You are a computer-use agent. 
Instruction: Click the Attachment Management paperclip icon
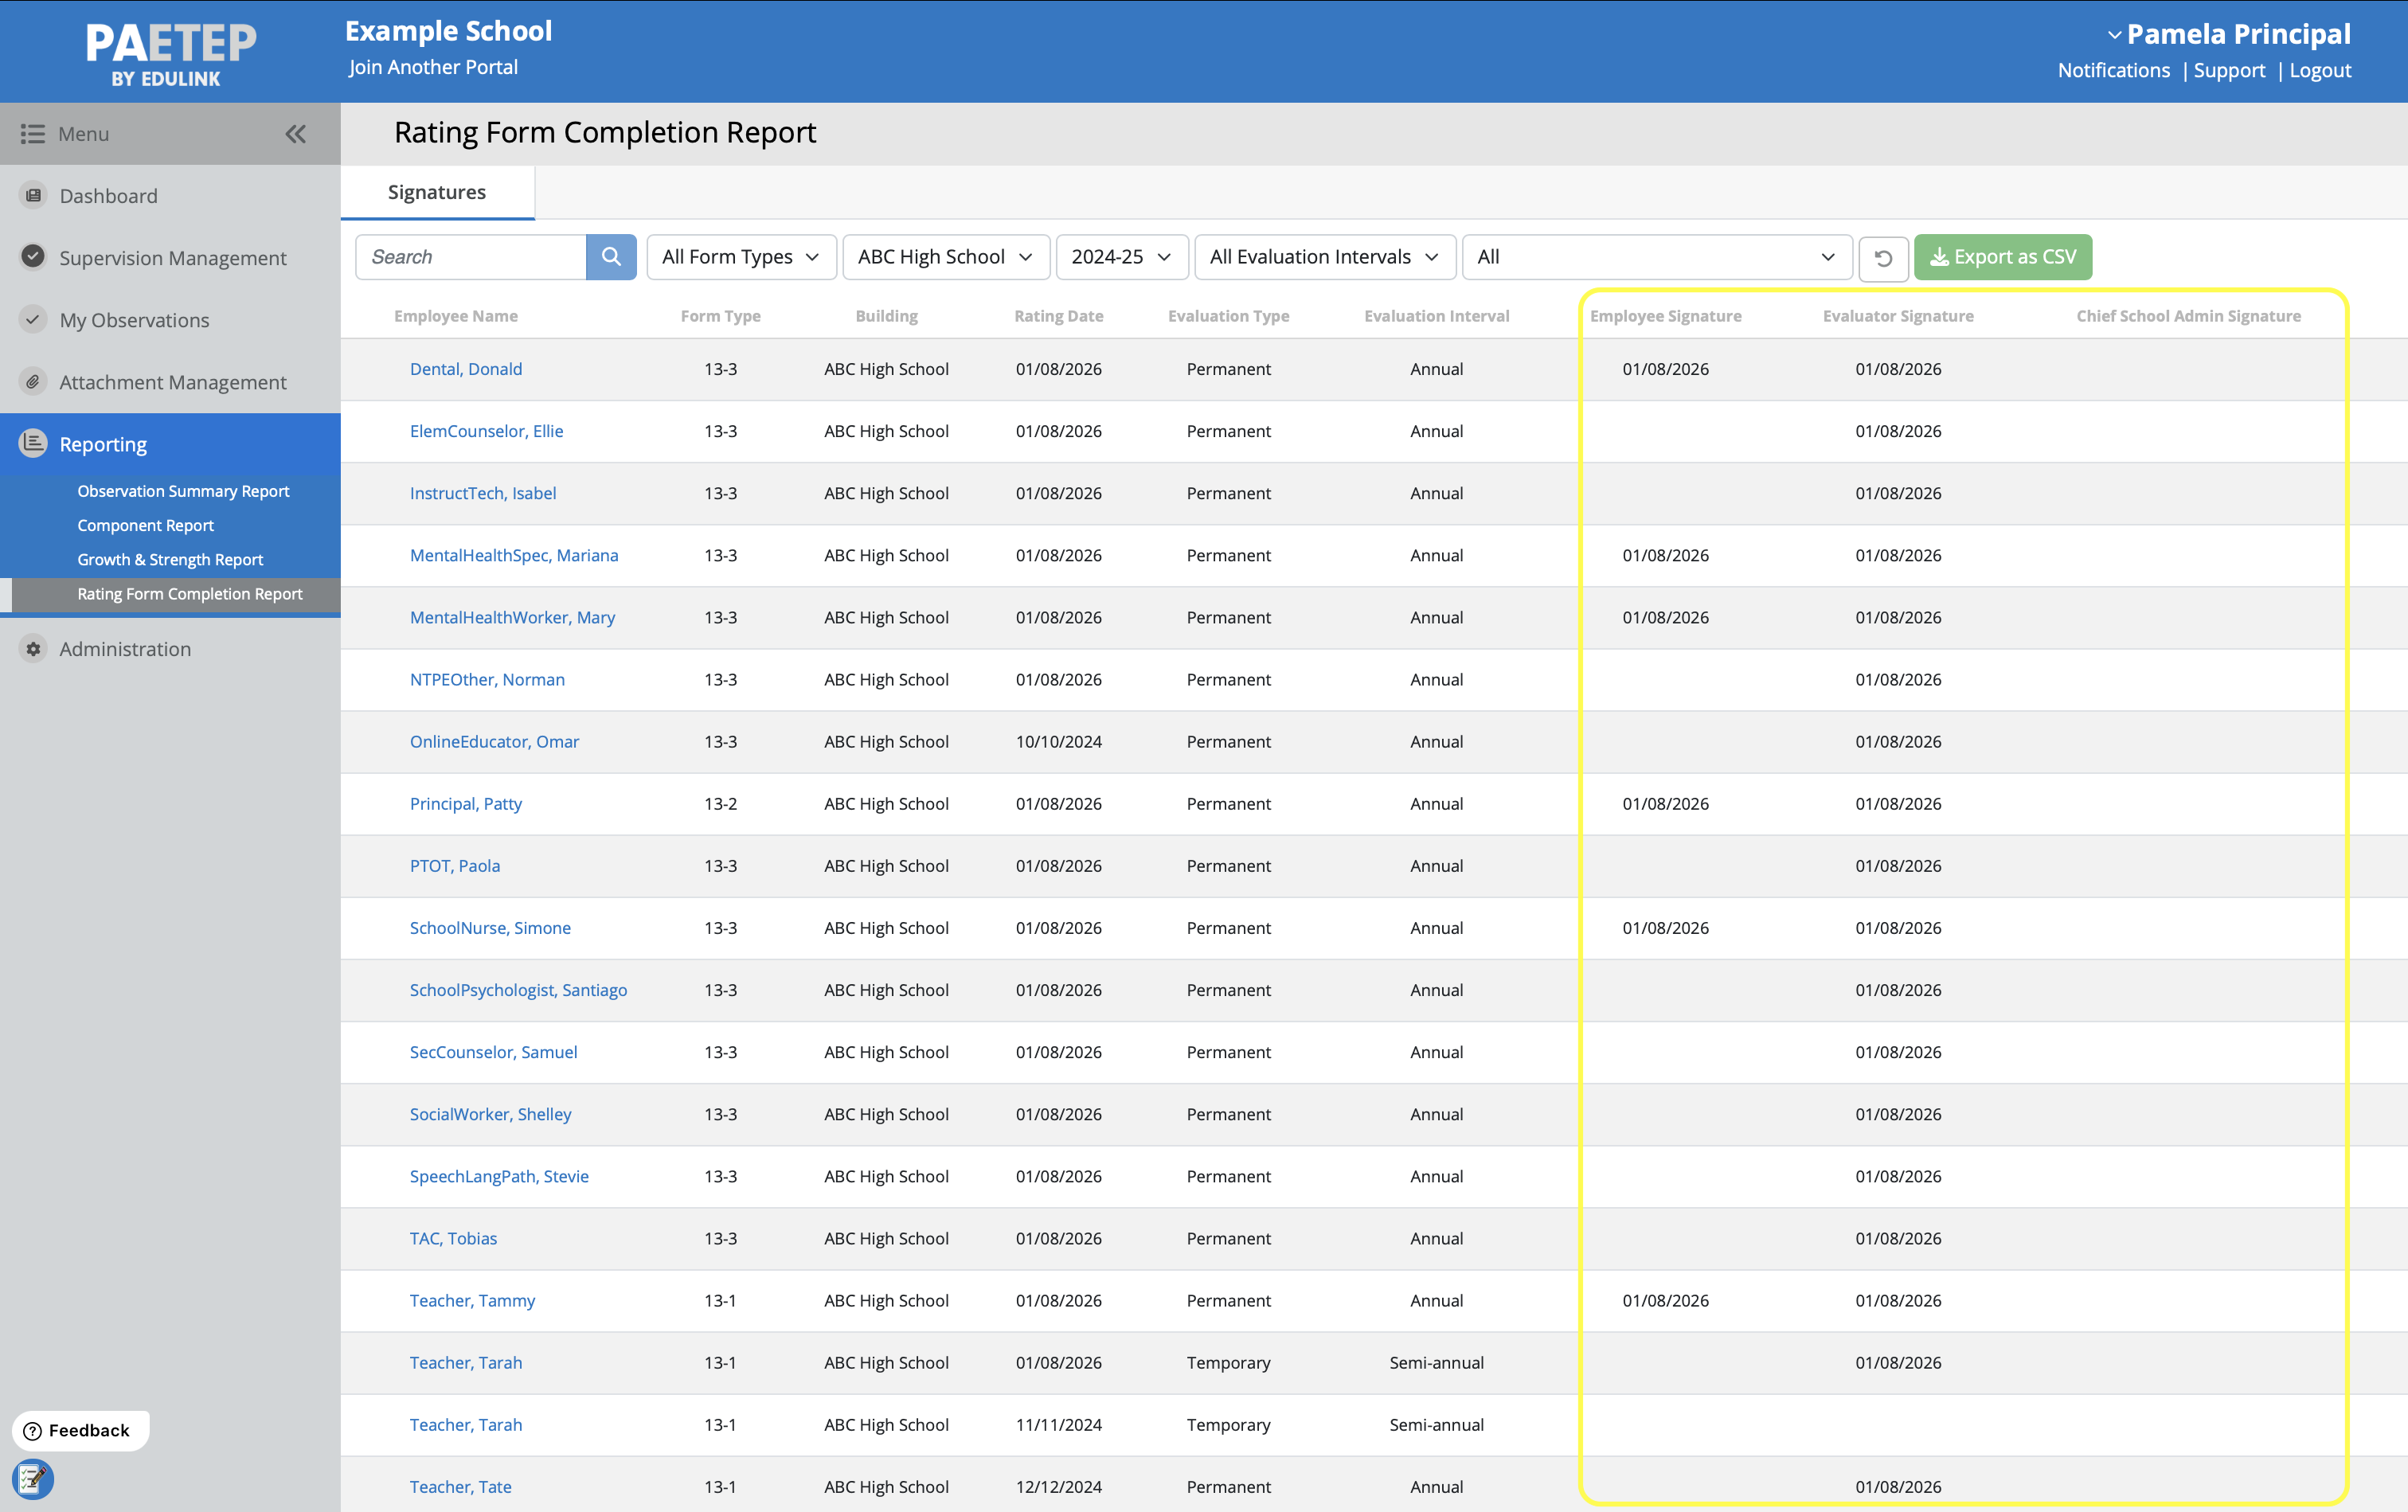(34, 382)
